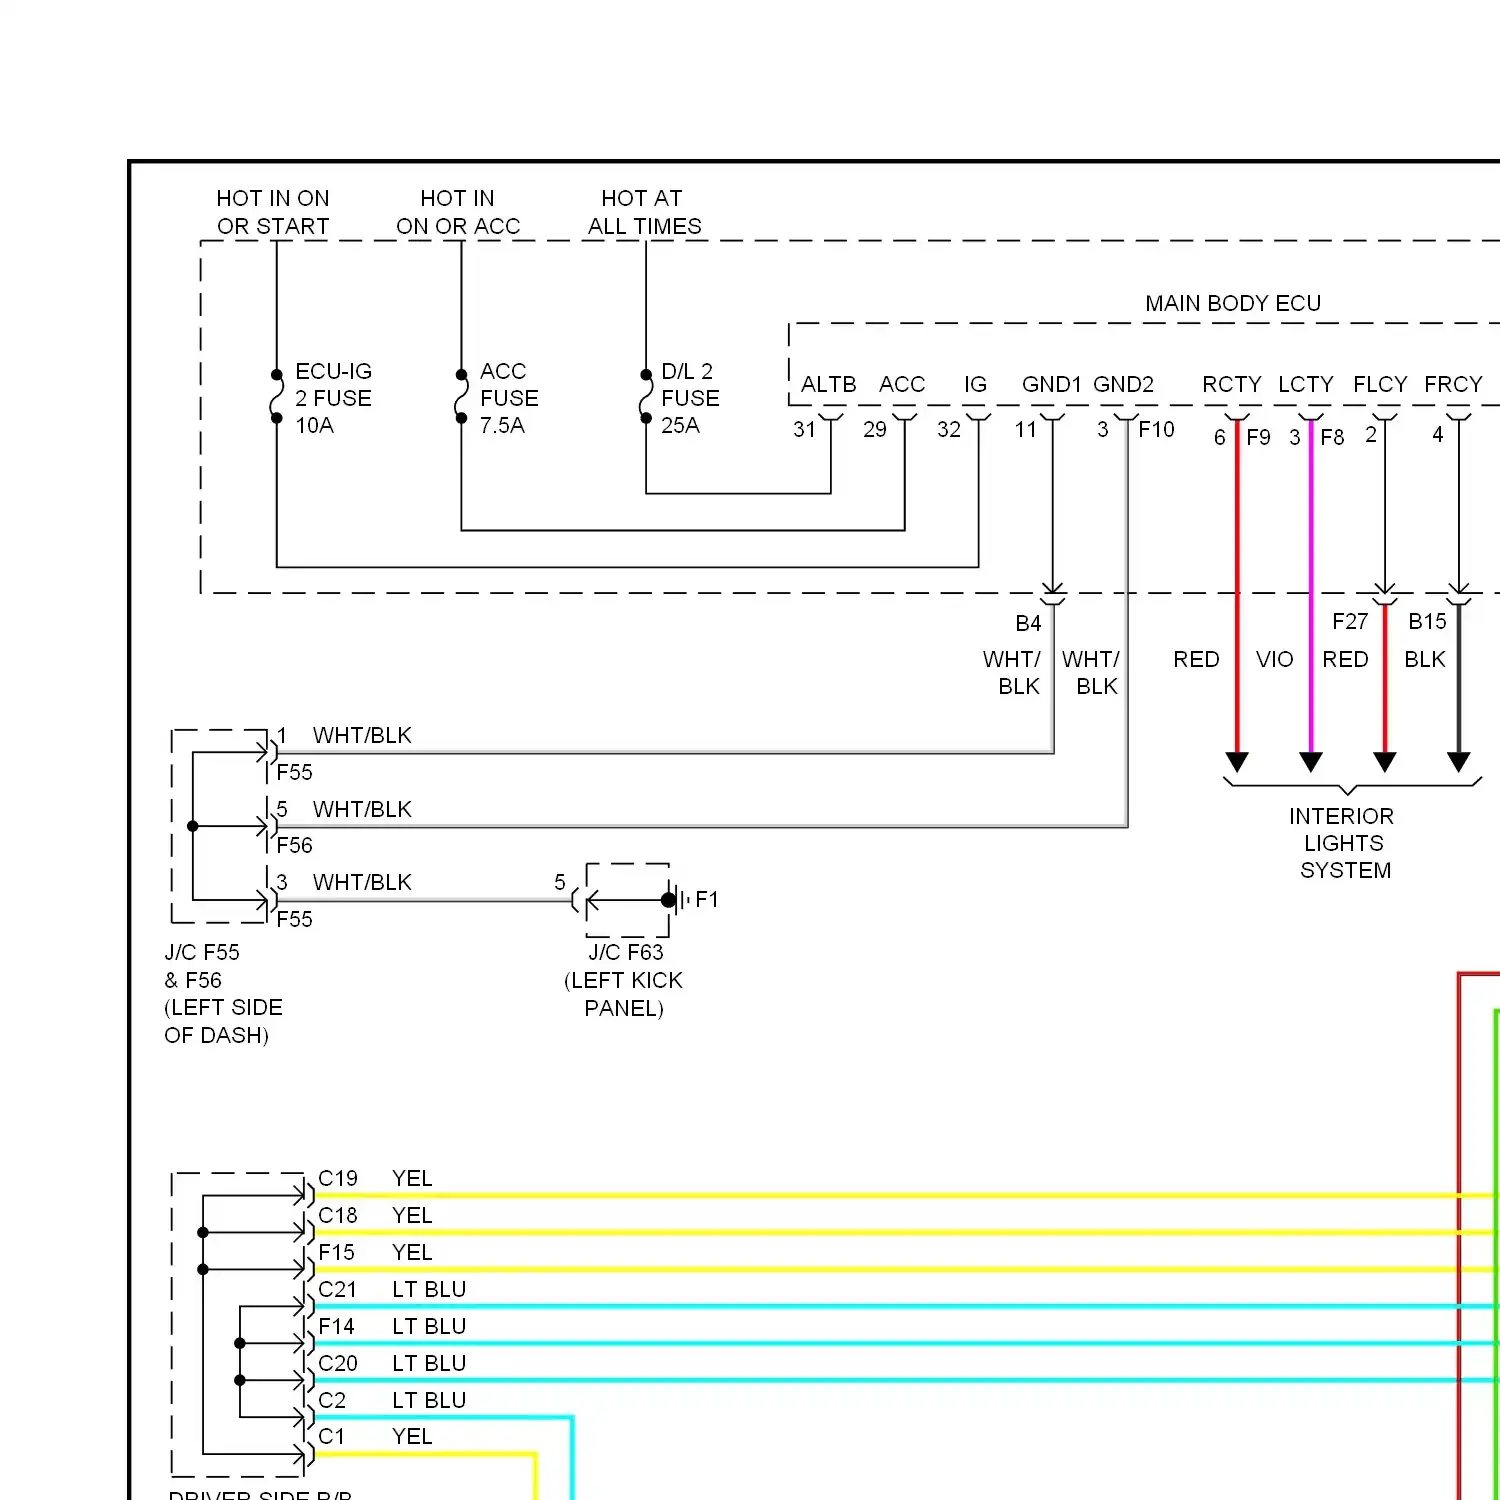Click the F27 connector label
Screen dimensions: 1500x1500
coord(1350,621)
